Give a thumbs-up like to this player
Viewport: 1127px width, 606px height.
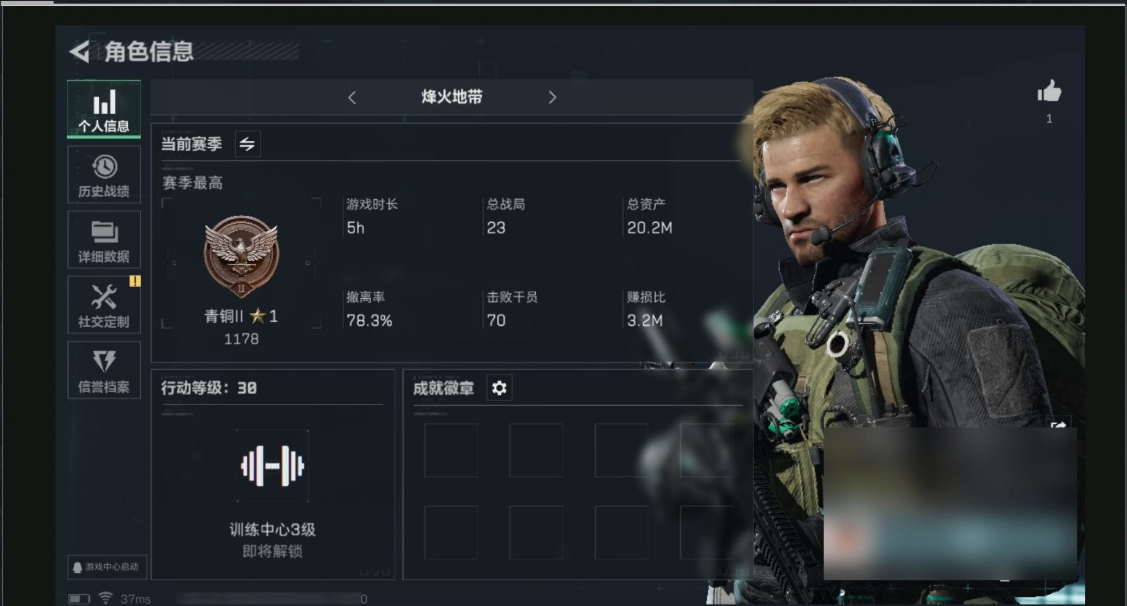(1049, 91)
